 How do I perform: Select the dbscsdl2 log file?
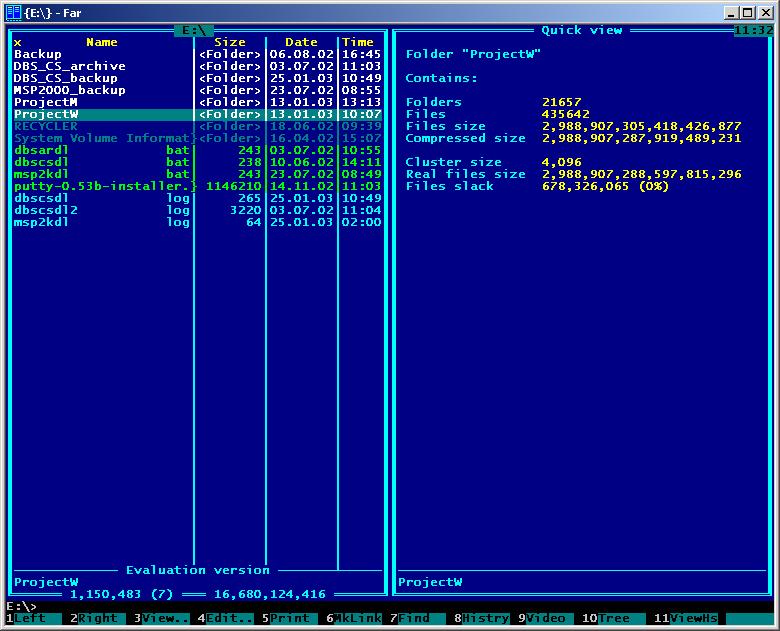click(x=197, y=210)
